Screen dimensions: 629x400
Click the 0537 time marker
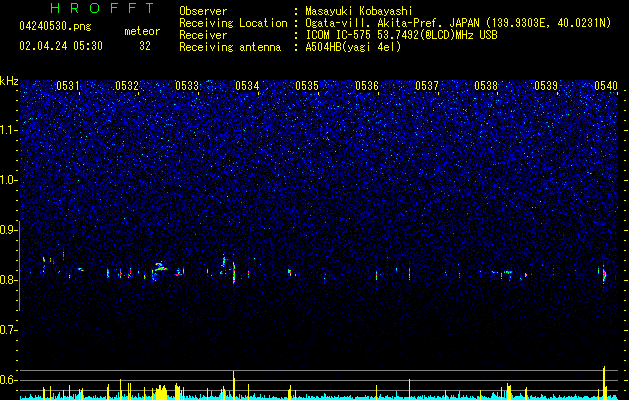427,86
